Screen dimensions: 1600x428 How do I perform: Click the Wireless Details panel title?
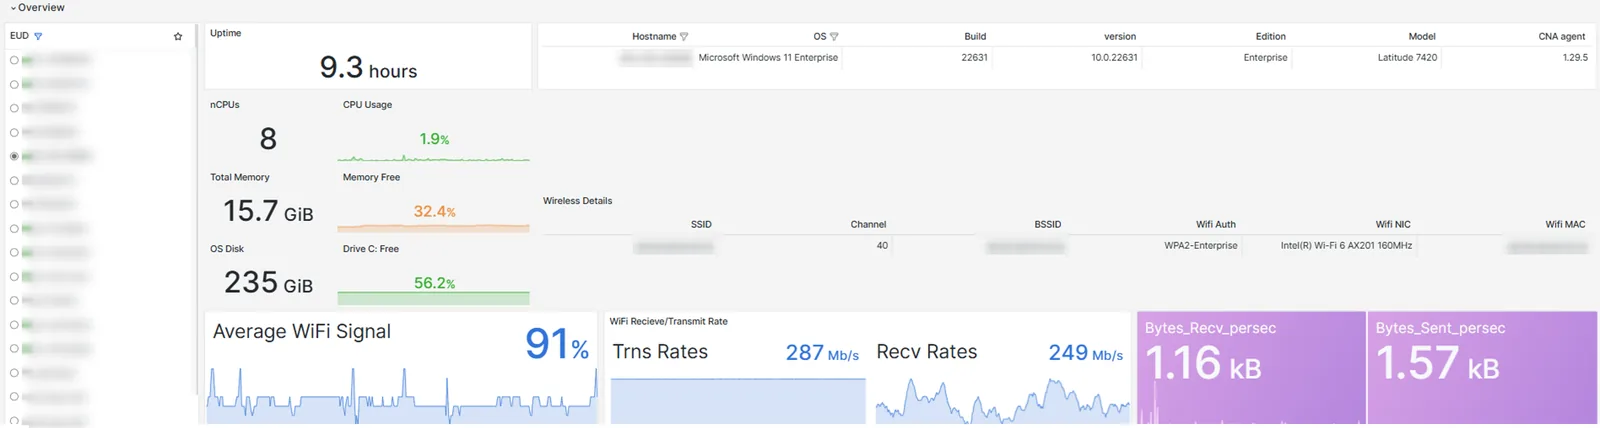[x=577, y=200]
